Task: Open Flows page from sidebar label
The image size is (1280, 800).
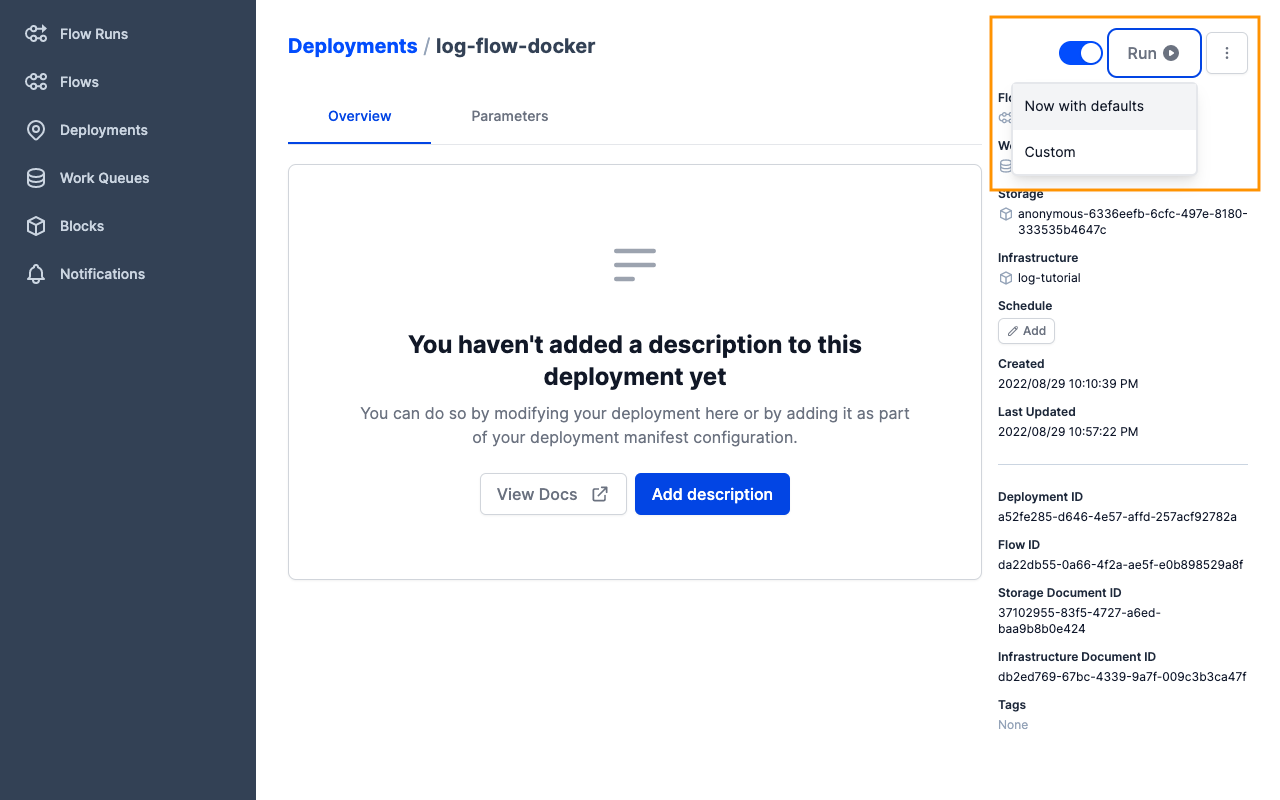Action: (x=79, y=82)
